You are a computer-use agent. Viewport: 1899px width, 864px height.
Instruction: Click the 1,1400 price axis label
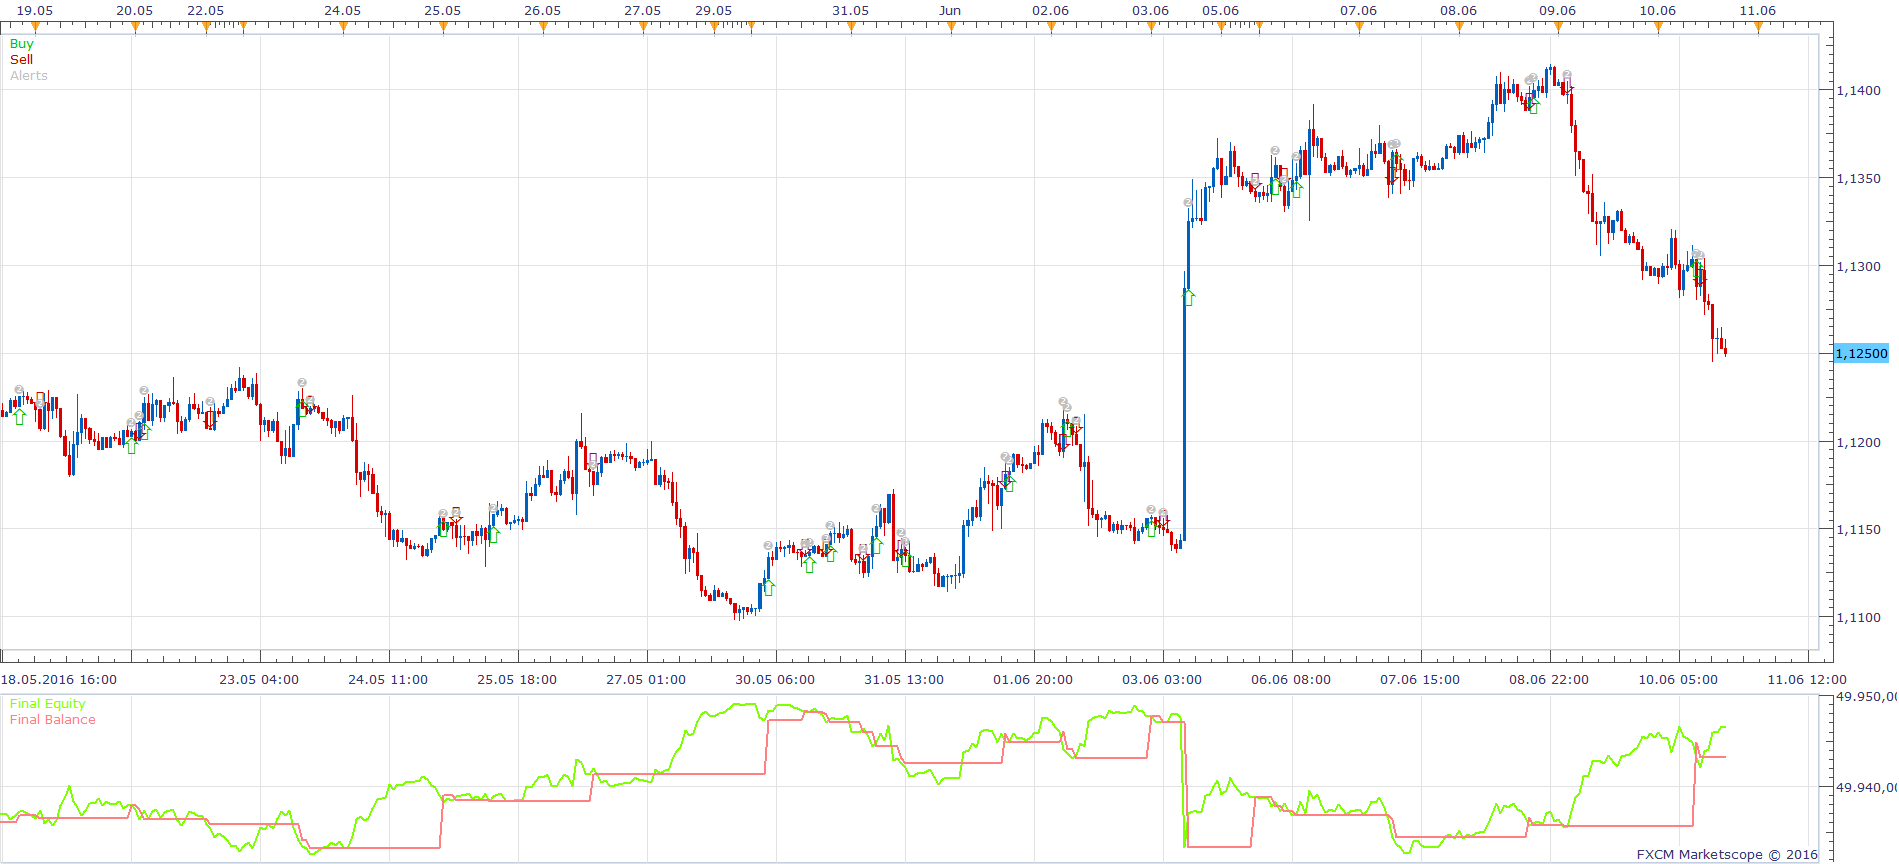point(1858,90)
